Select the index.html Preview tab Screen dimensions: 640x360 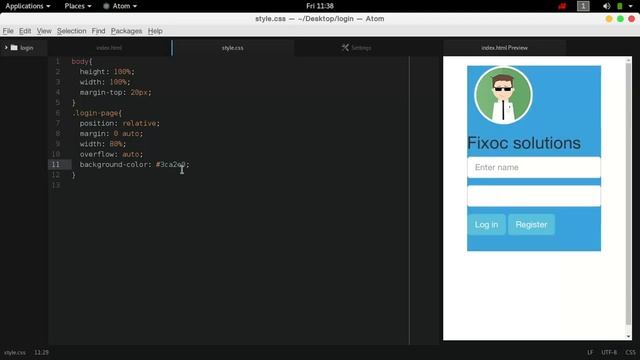pos(504,48)
